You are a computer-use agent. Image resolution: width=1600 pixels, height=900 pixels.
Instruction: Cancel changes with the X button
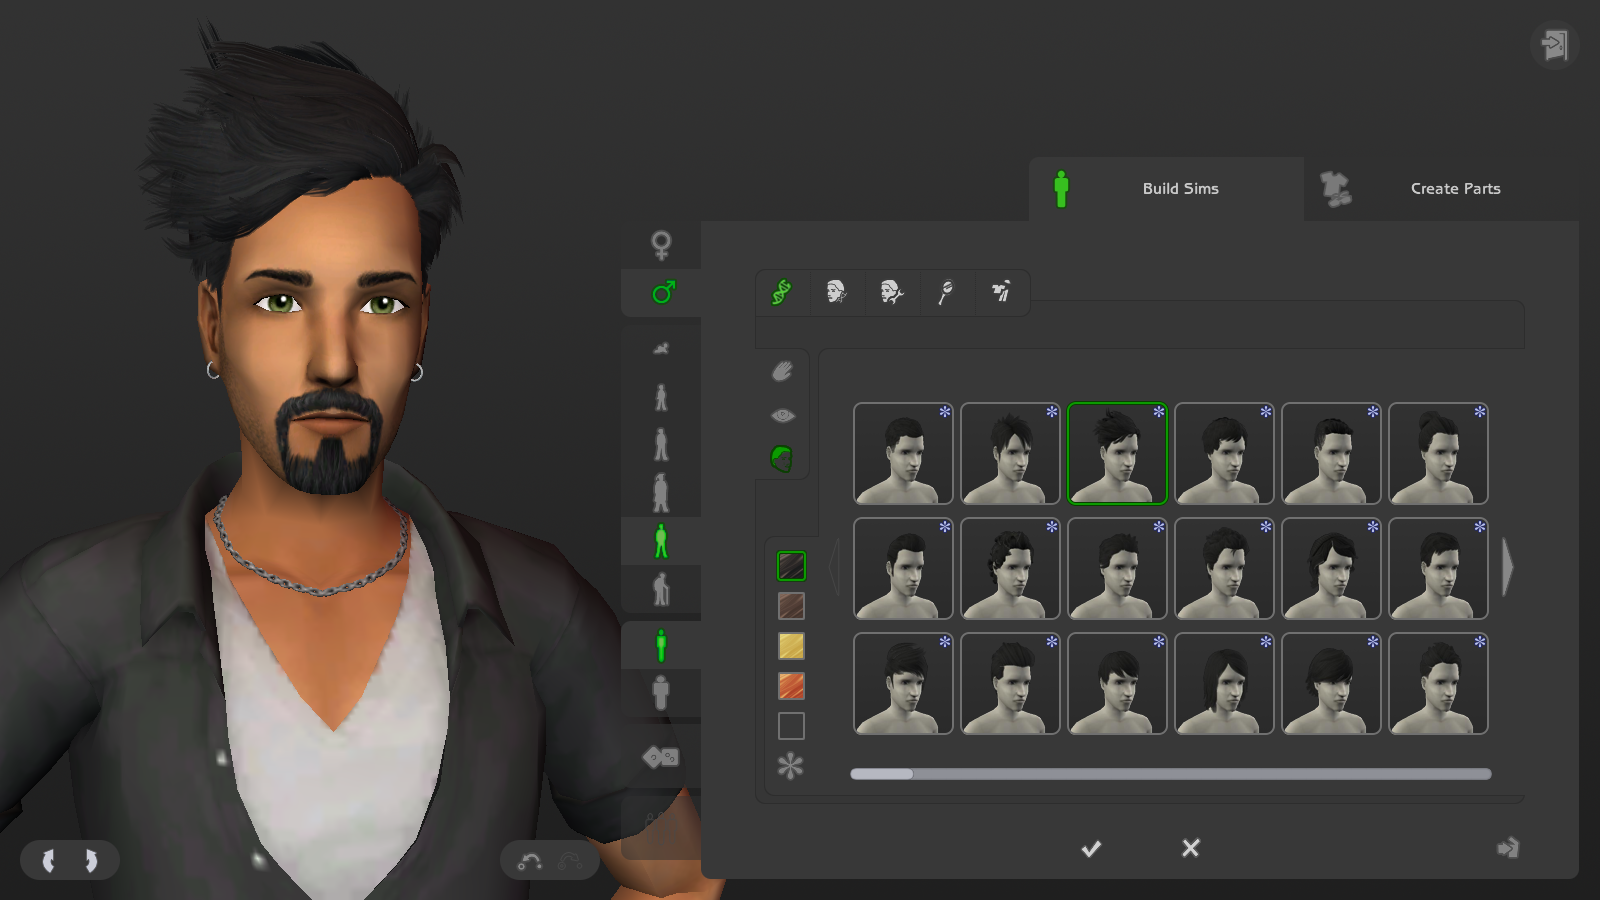pyautogui.click(x=1190, y=848)
